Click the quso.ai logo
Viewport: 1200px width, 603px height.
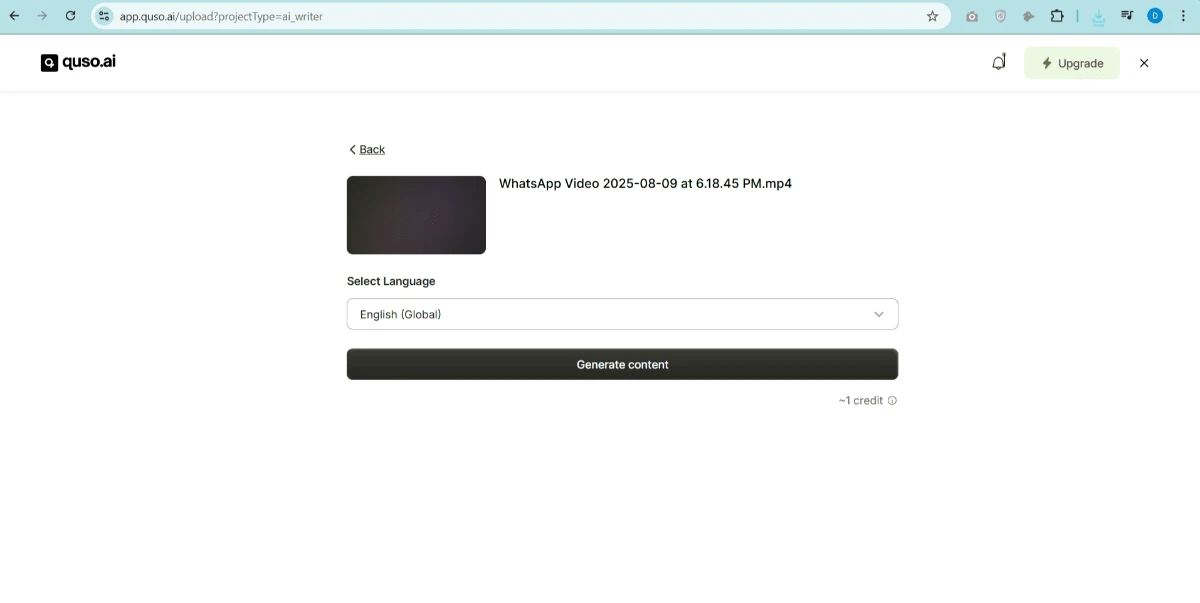[x=77, y=61]
